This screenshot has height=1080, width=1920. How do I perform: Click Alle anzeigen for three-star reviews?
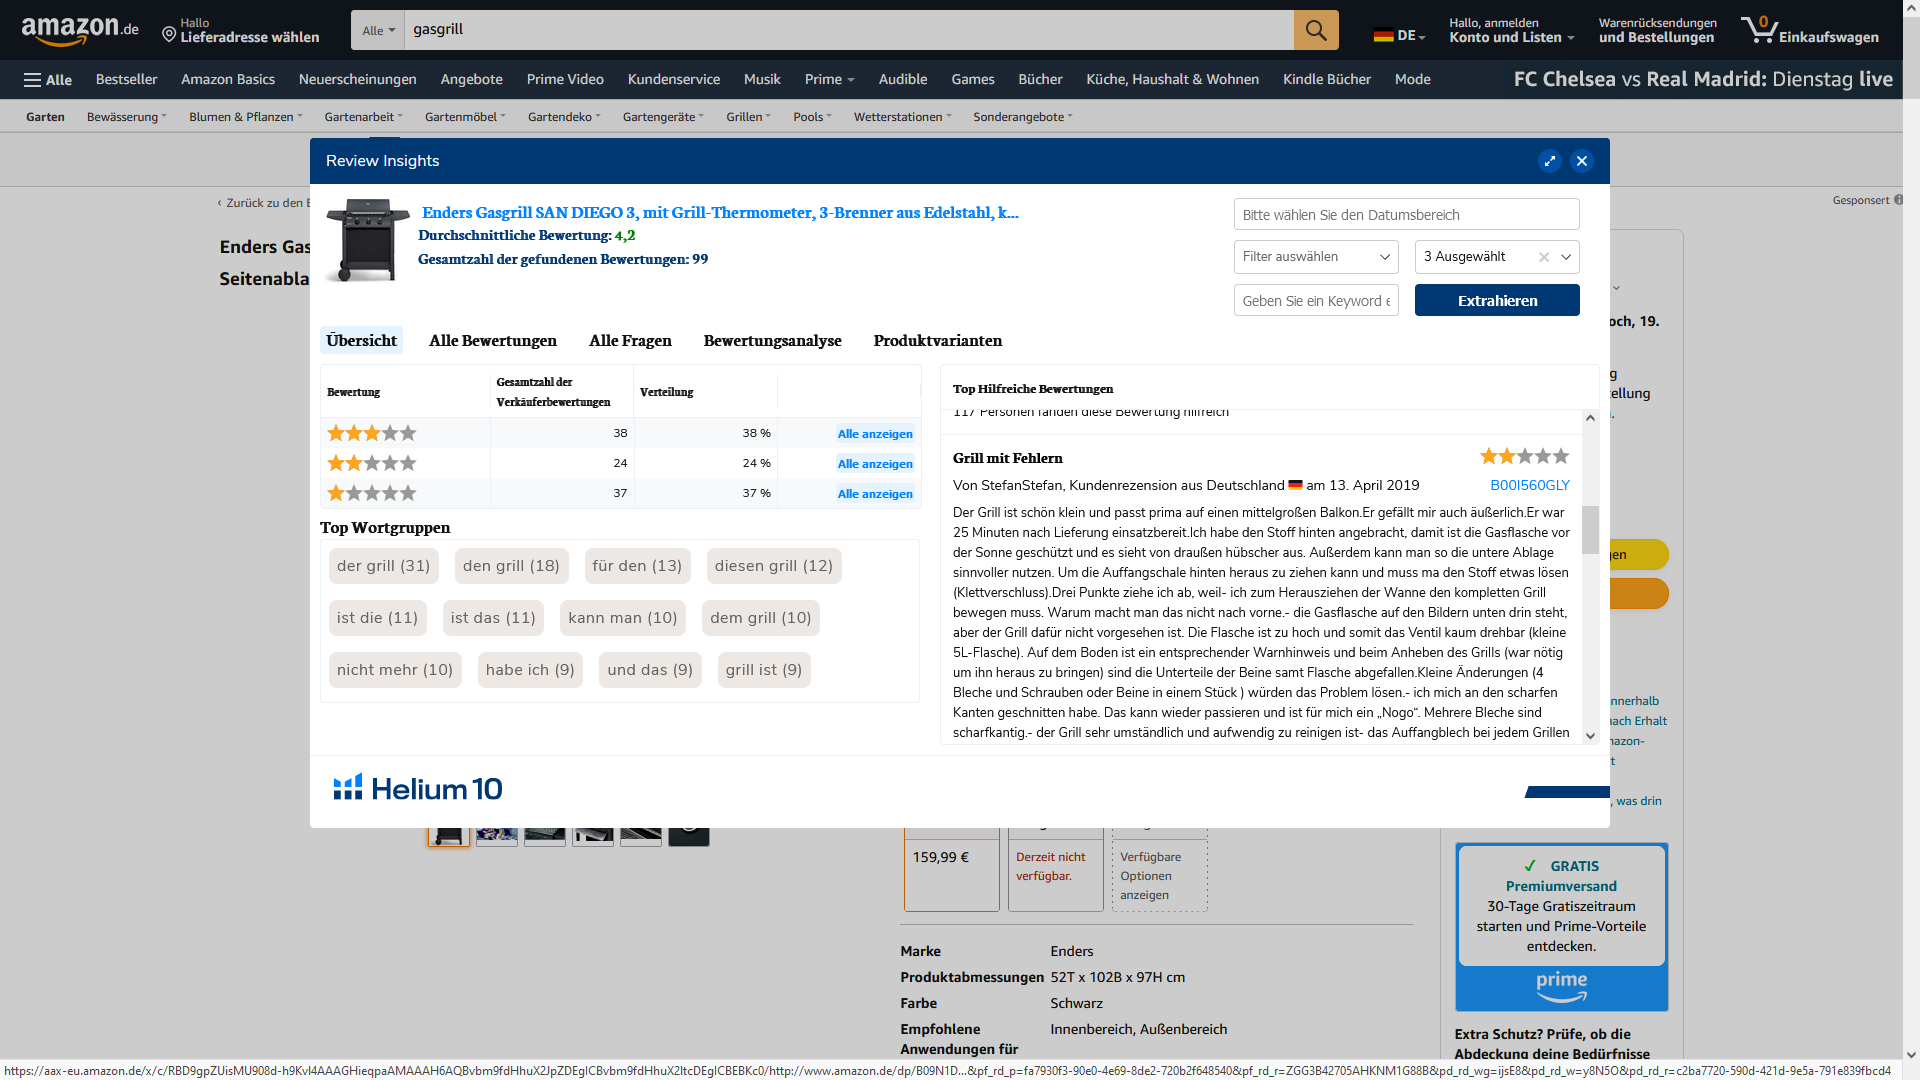[875, 434]
